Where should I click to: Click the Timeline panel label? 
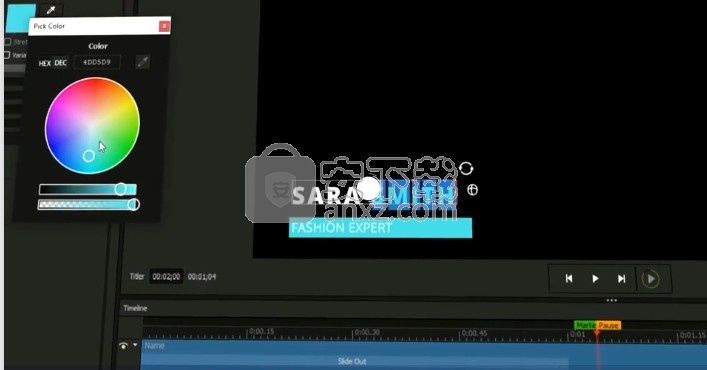coord(135,308)
